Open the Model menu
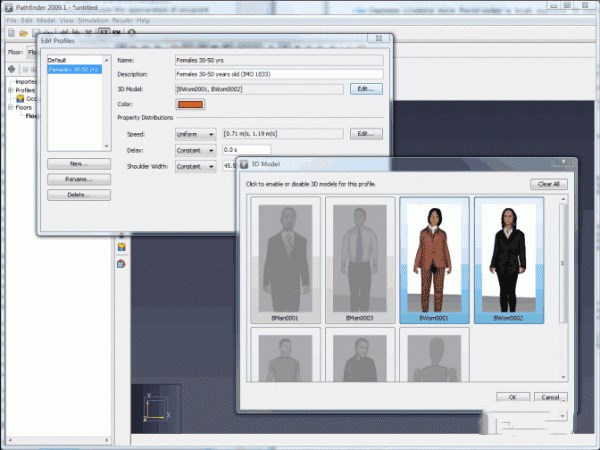The height and width of the screenshot is (450, 600). pos(45,20)
